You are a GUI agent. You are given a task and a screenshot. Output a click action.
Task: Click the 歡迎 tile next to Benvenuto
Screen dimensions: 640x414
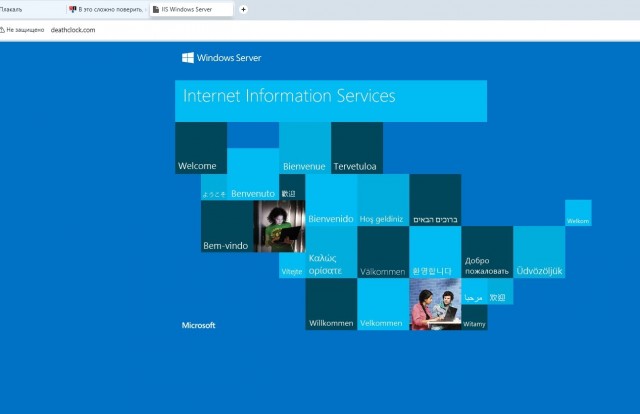292,187
